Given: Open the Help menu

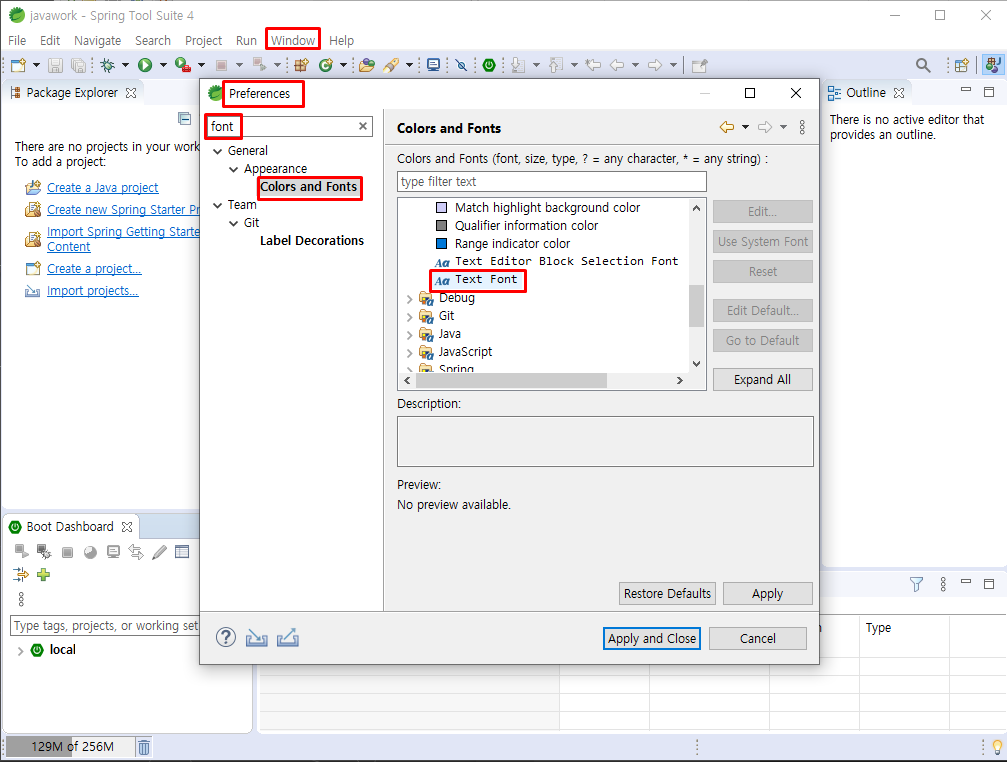Looking at the screenshot, I should (342, 40).
